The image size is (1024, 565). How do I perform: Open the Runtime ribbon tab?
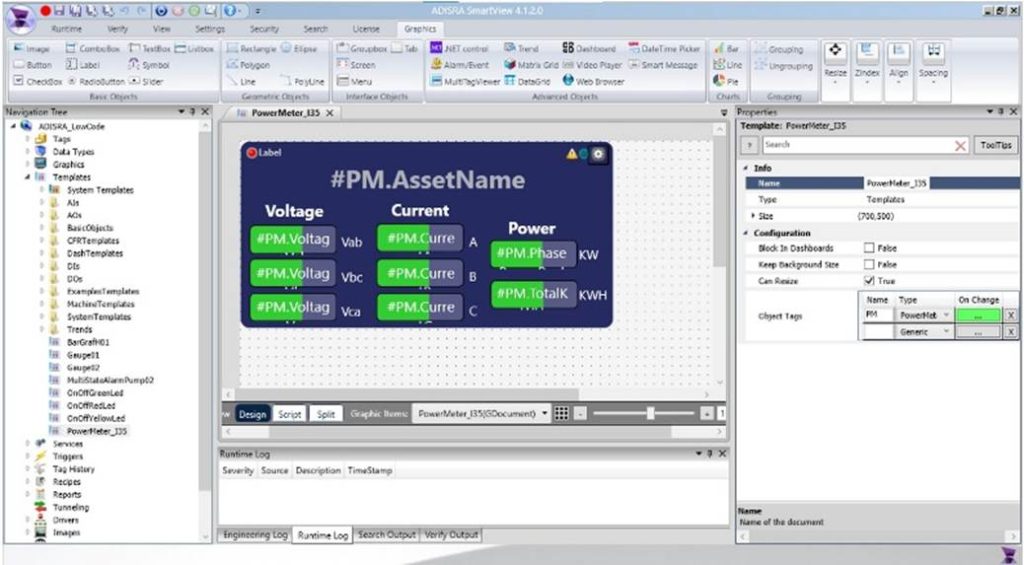click(x=66, y=29)
